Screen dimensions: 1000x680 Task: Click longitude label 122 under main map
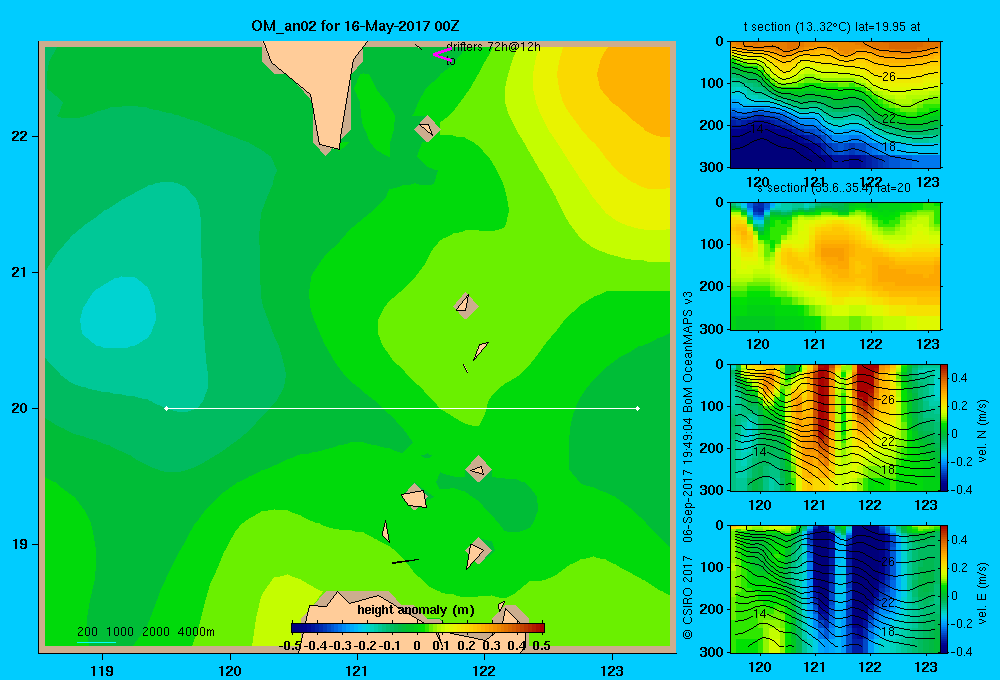tap(484, 670)
